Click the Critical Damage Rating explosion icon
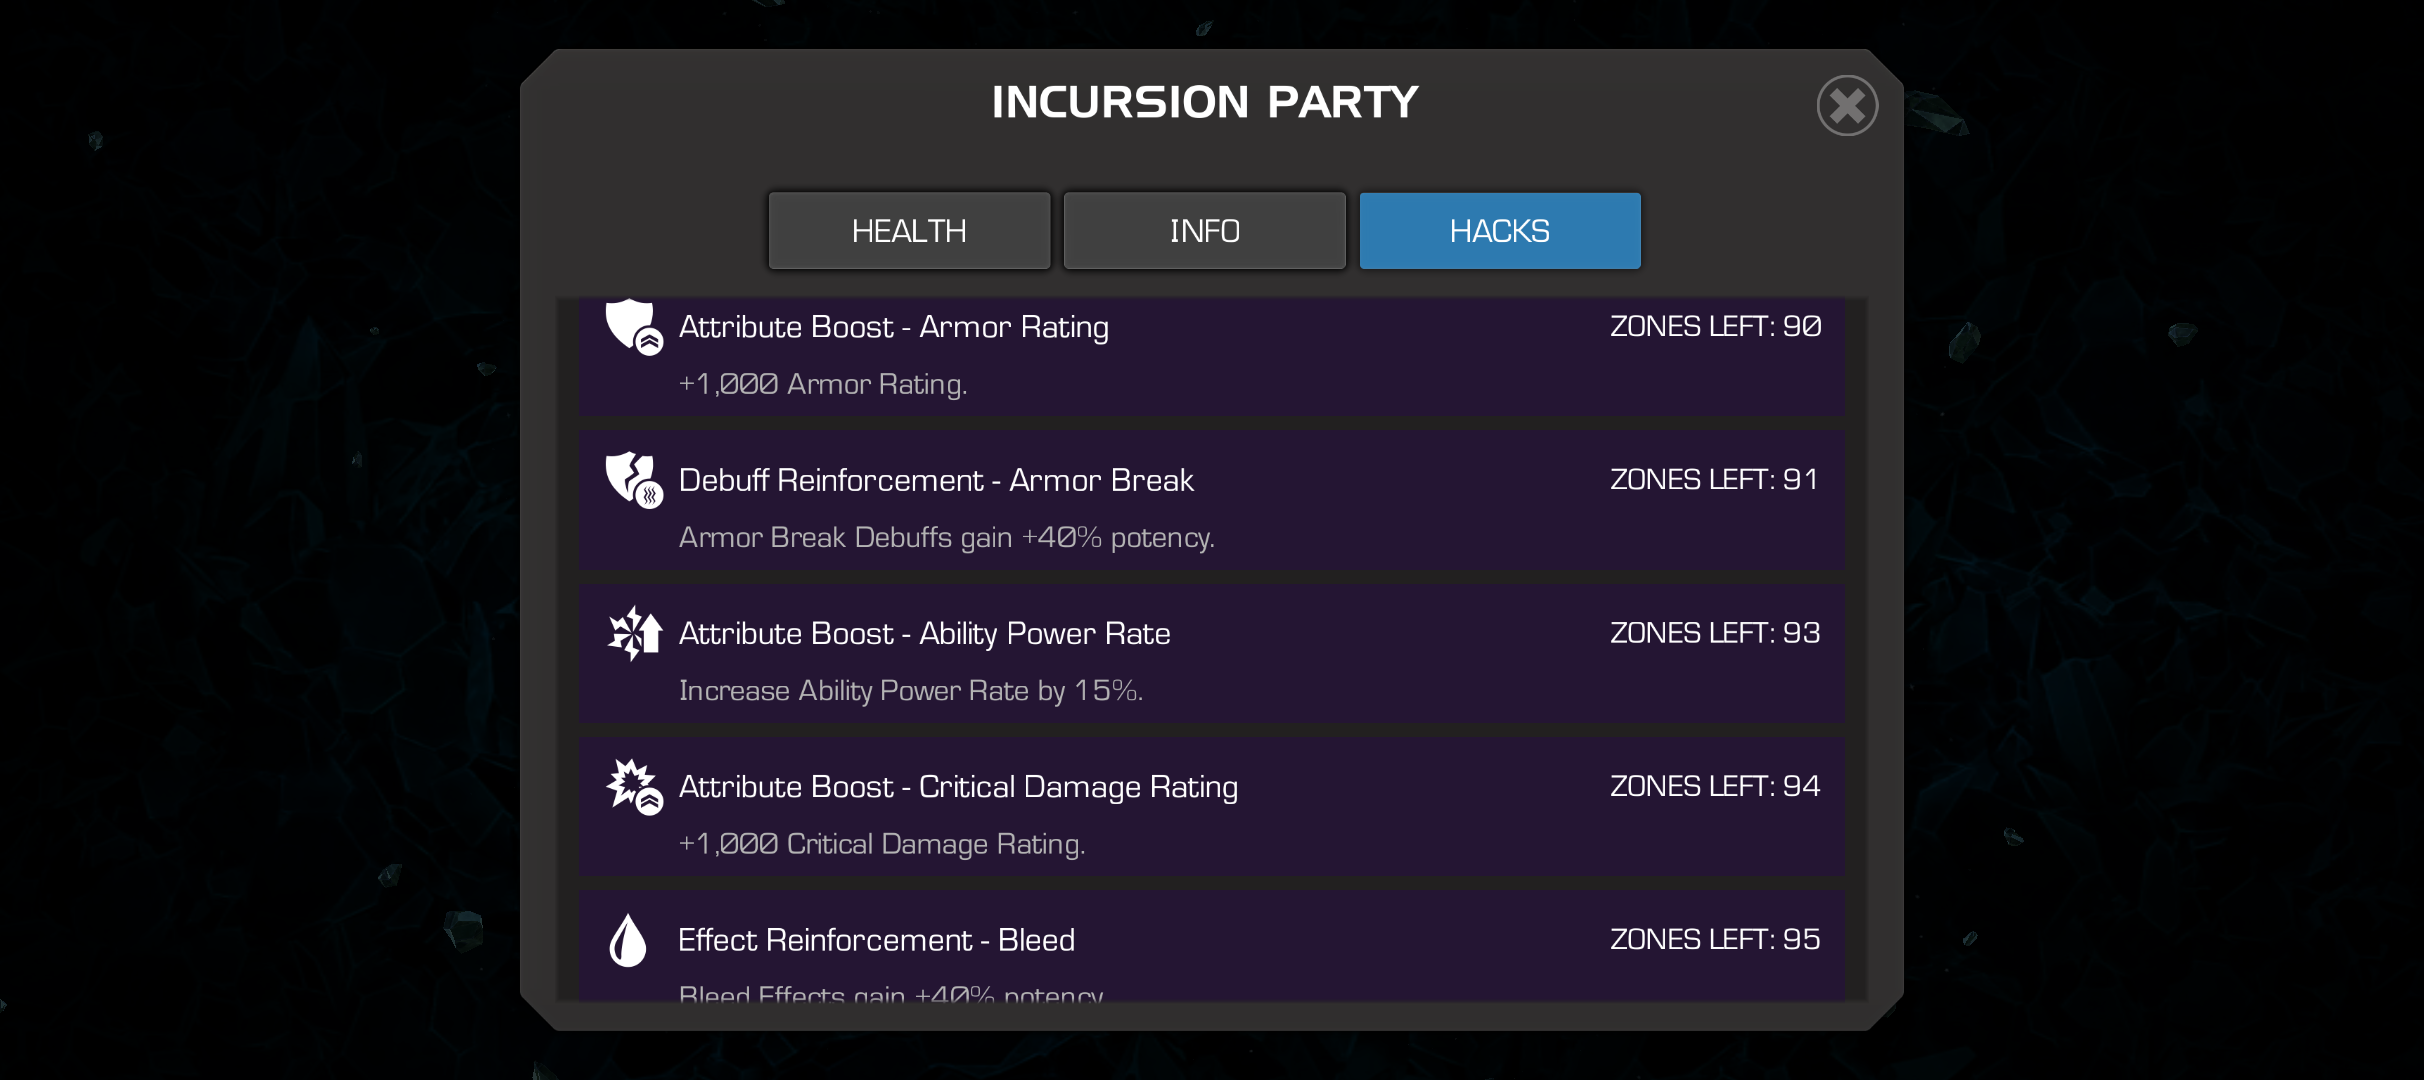 (x=634, y=786)
